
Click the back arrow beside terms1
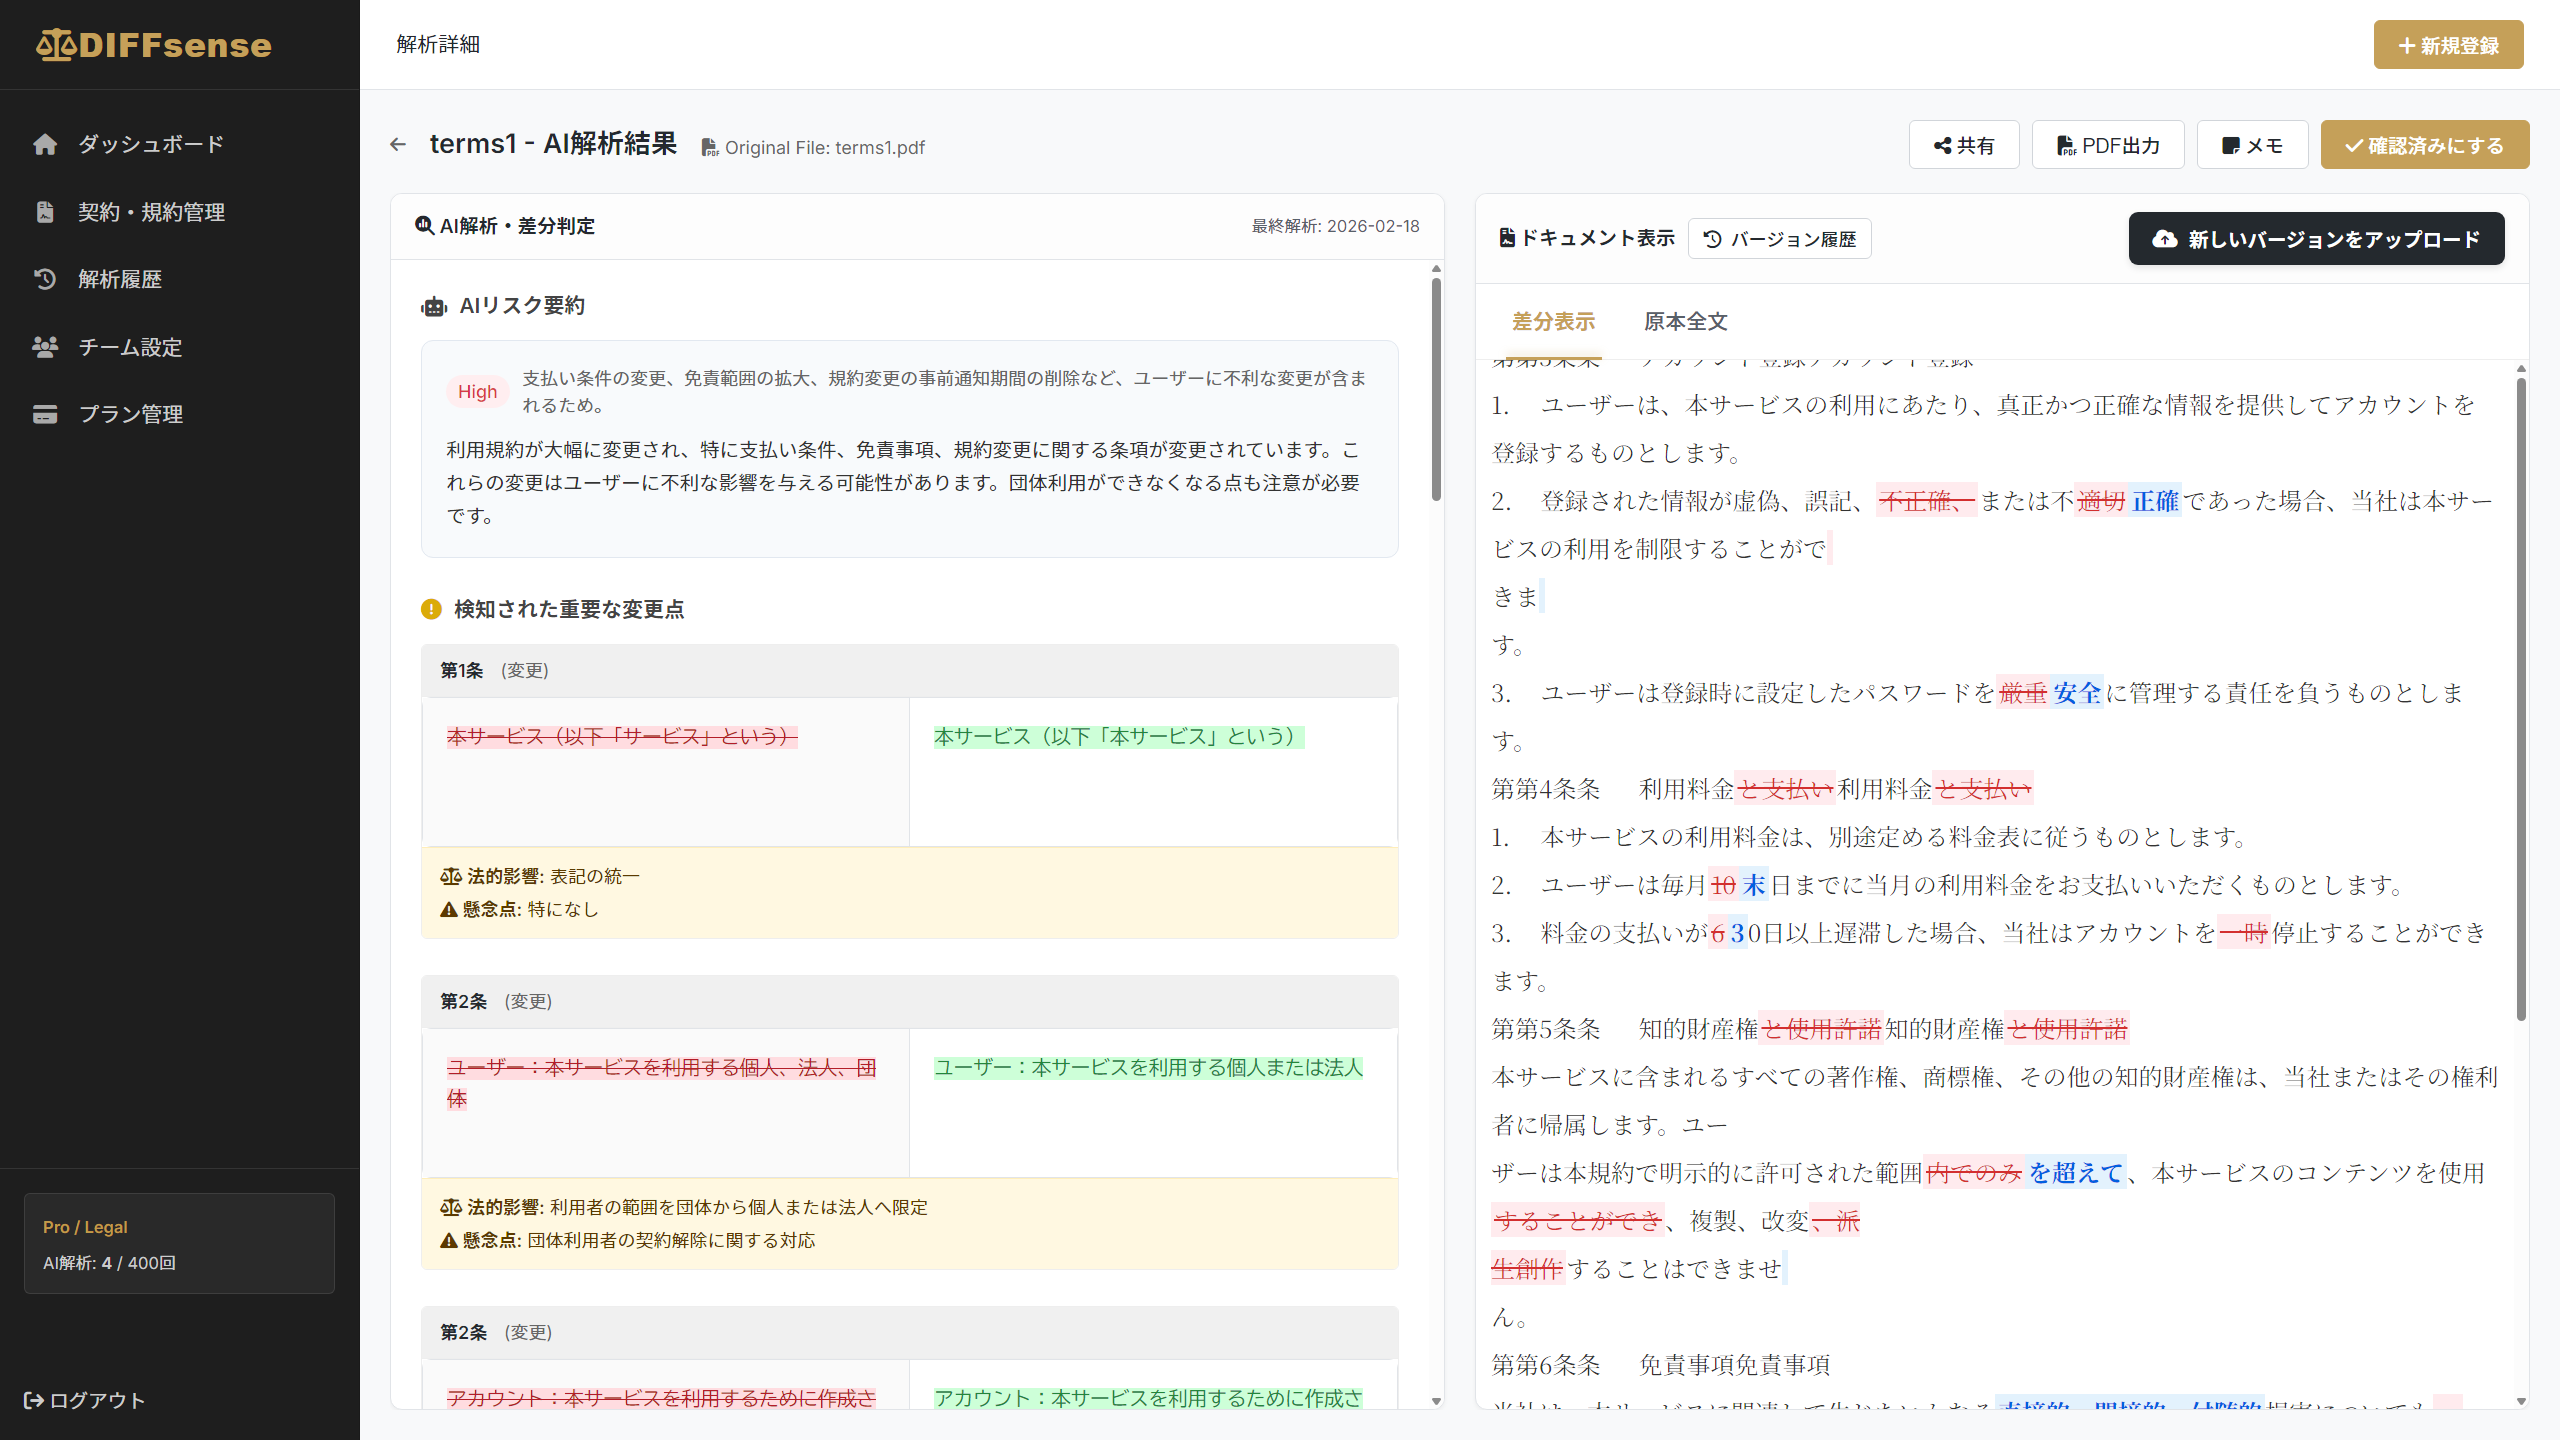pyautogui.click(x=399, y=144)
